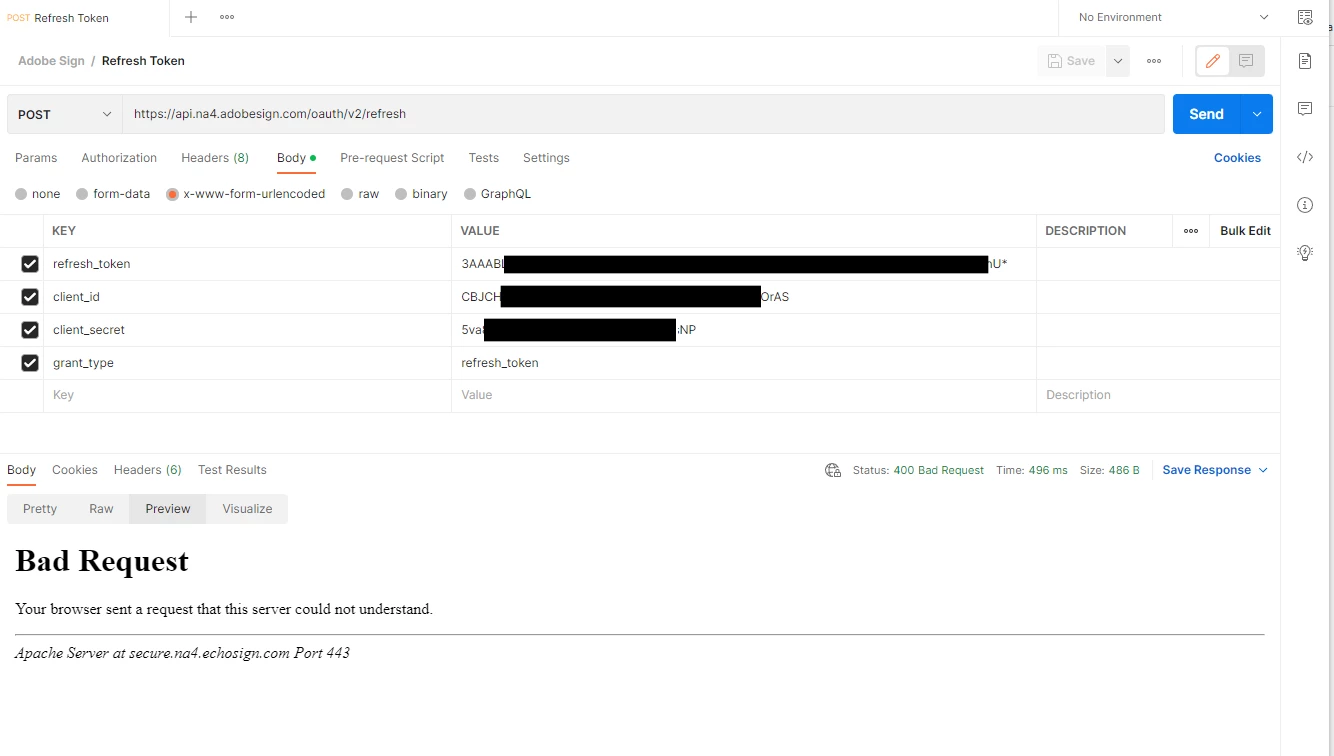
Task: Uncheck the client_secret row checkbox
Action: click(x=30, y=330)
